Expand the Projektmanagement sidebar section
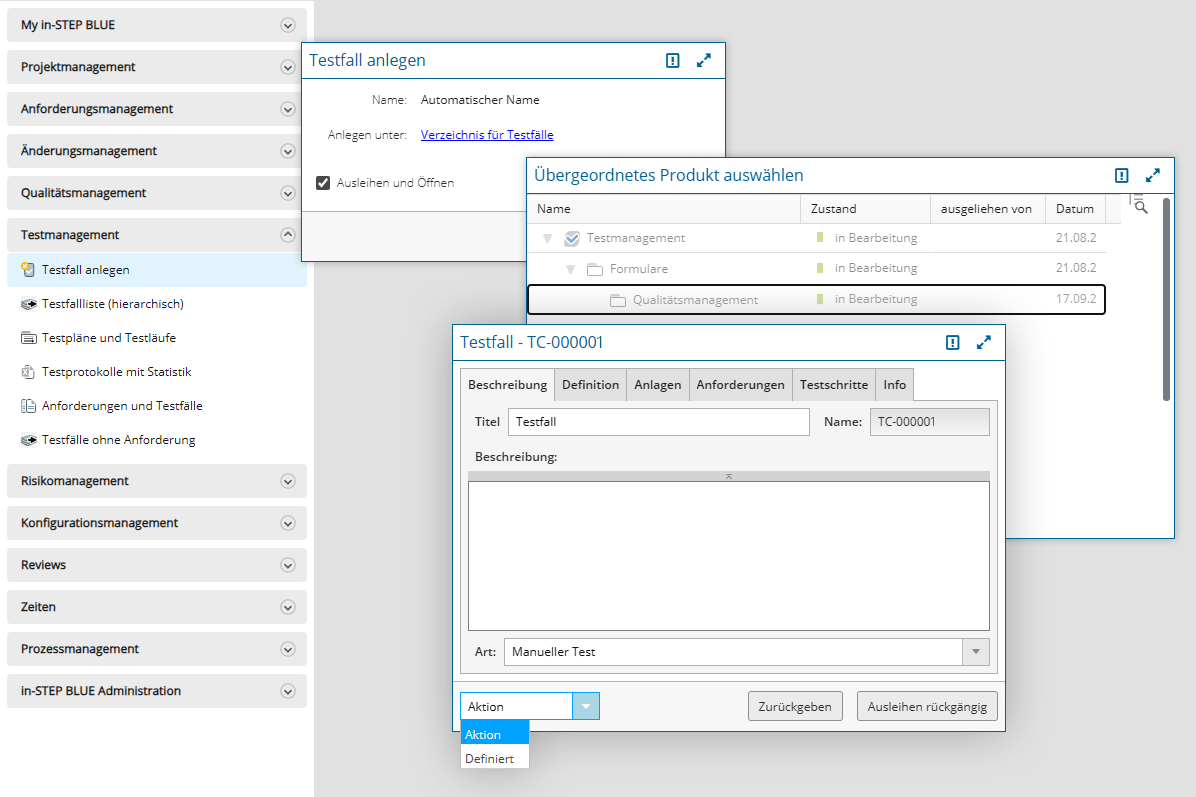1196x797 pixels. 288,67
